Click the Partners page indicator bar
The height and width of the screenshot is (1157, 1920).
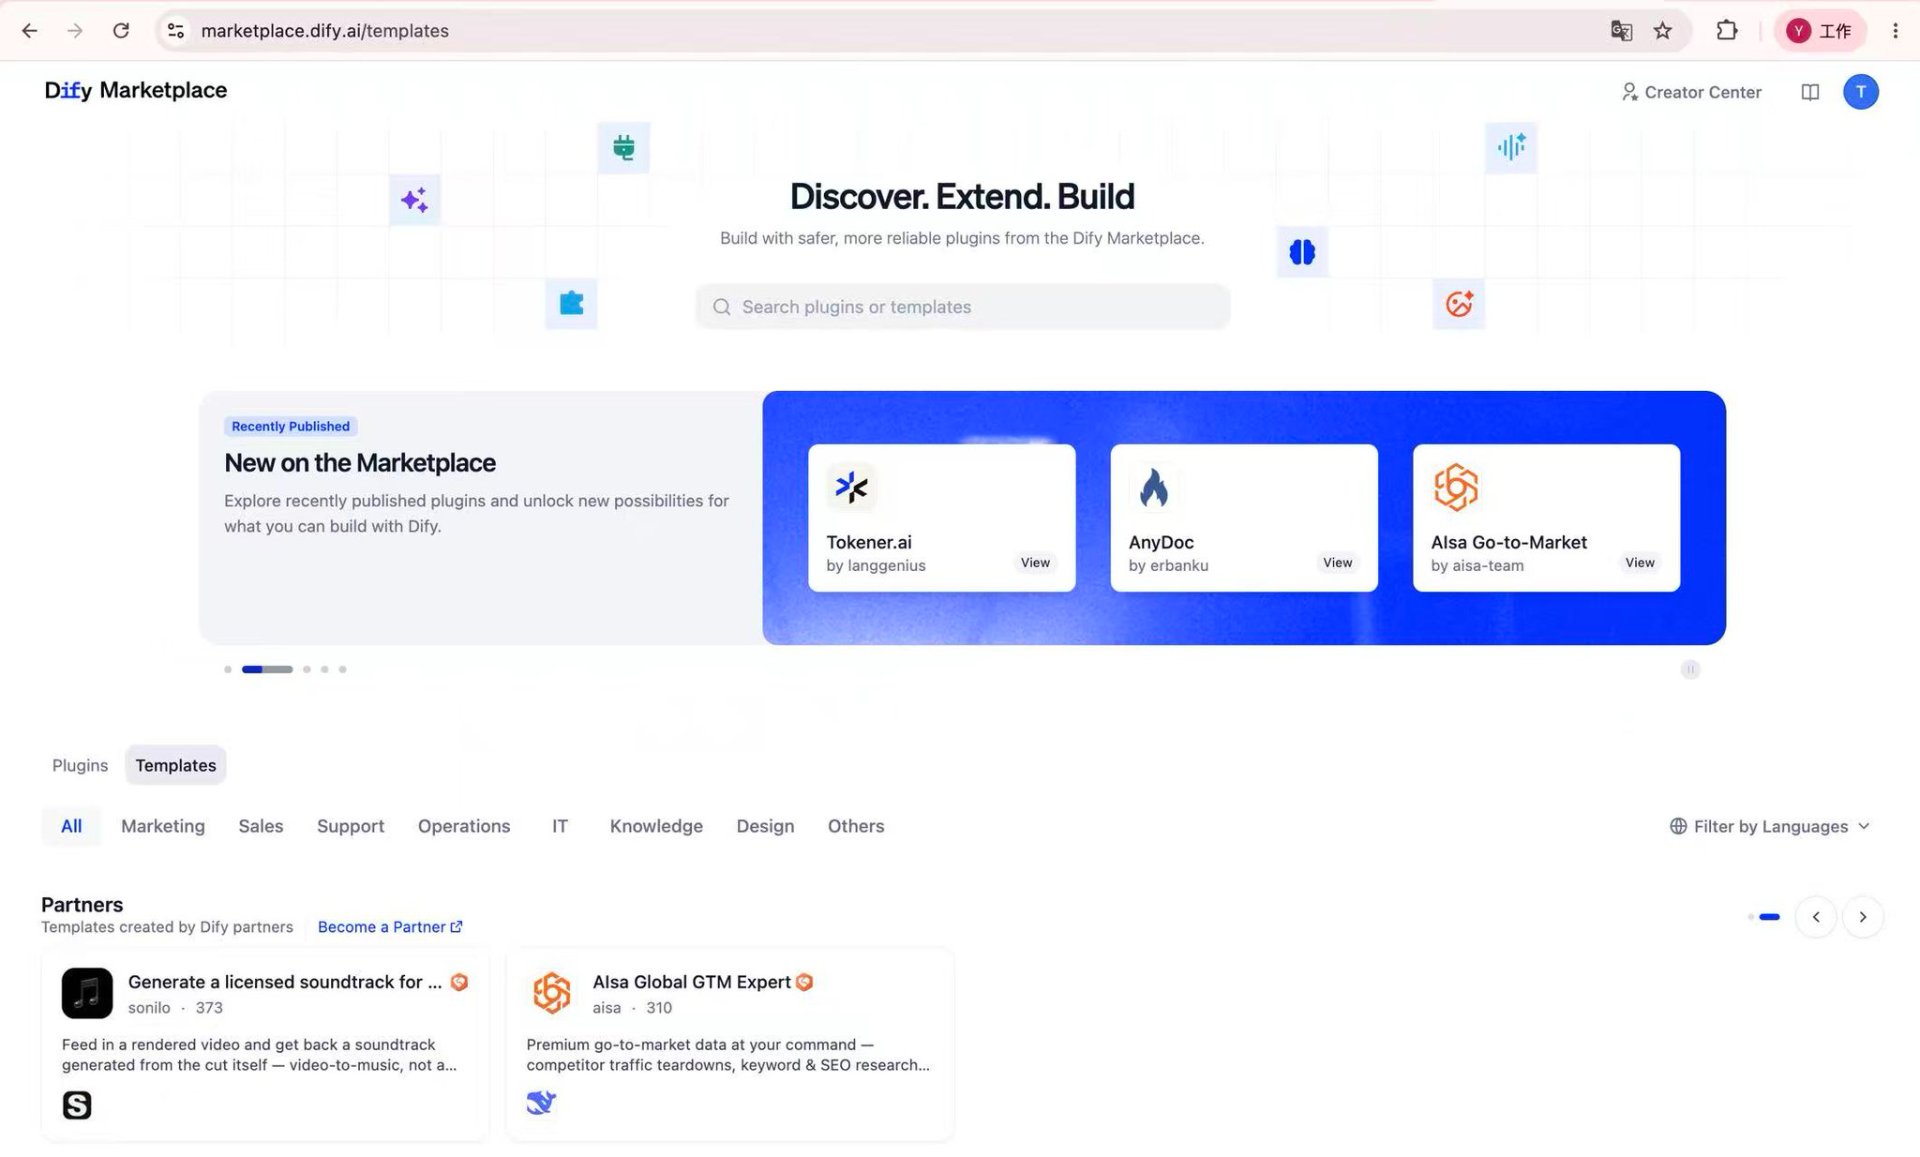1769,917
